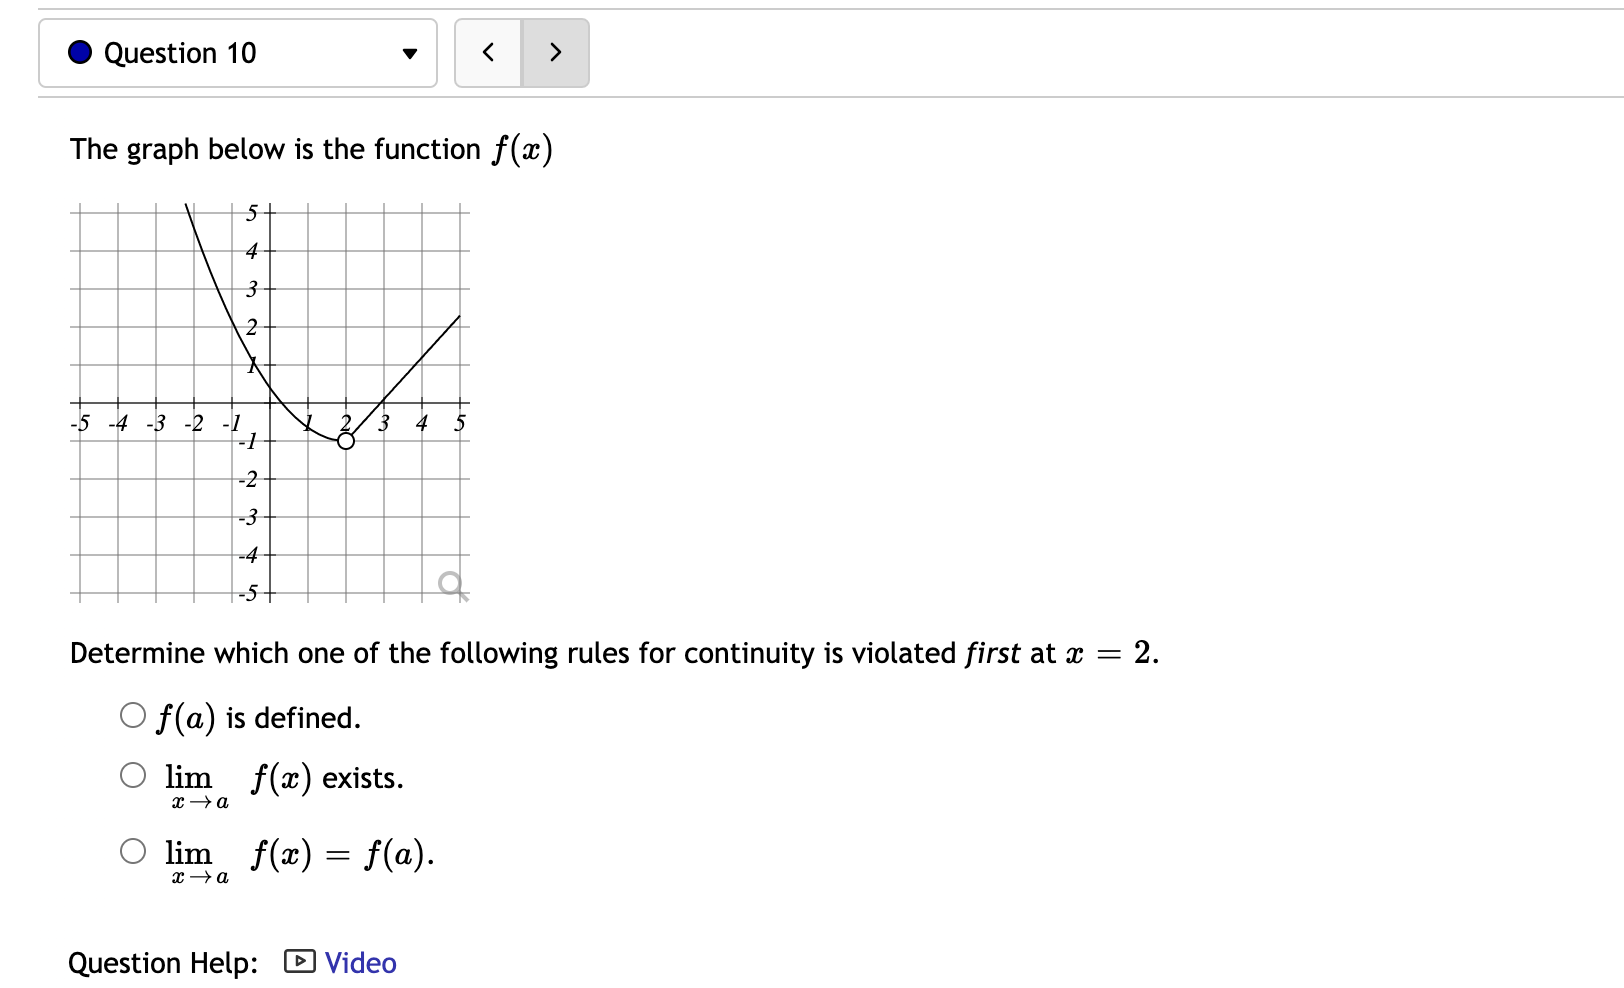Click the caret icon in the question selector
The image size is (1624, 988).
pos(409,55)
